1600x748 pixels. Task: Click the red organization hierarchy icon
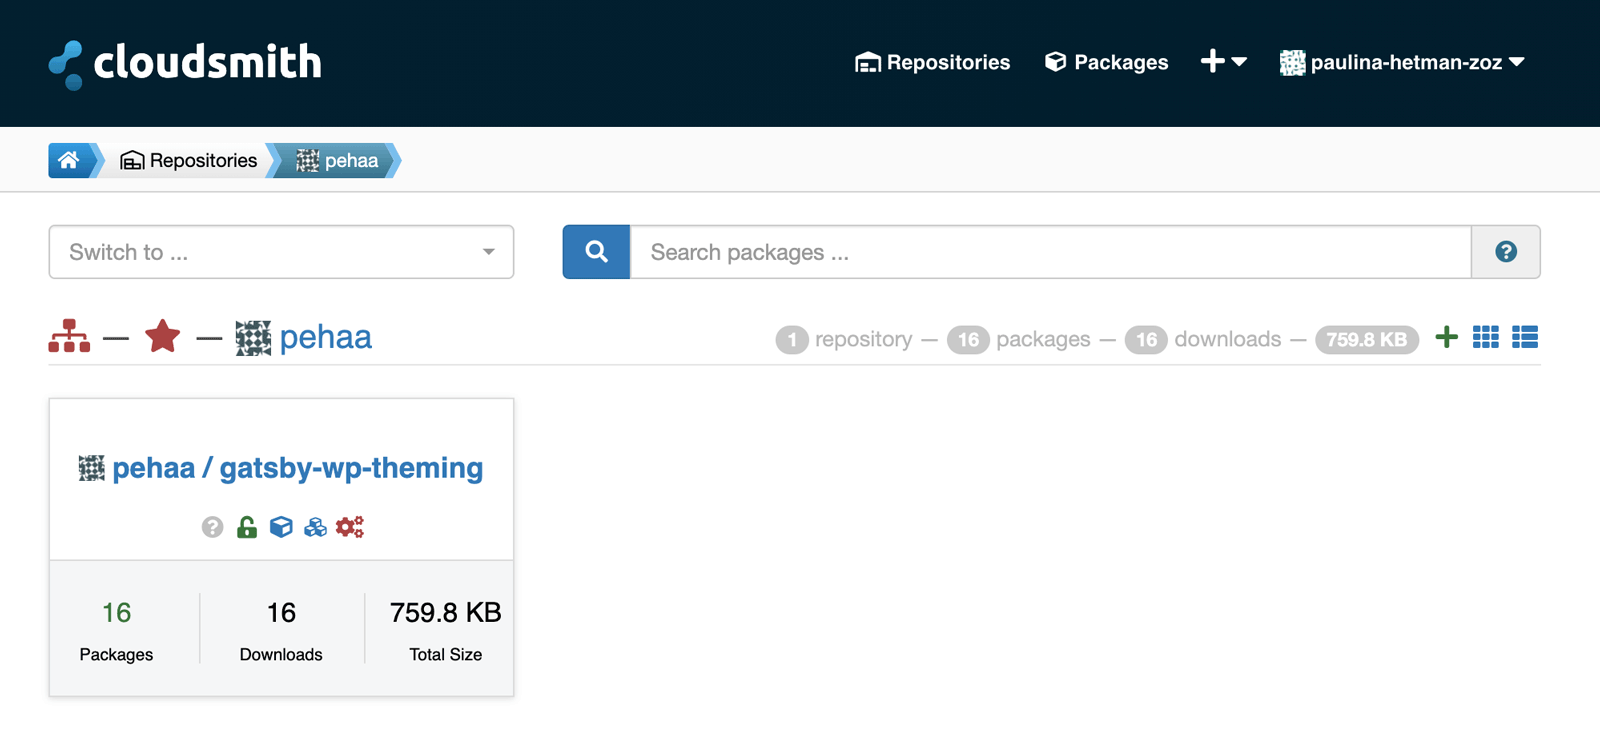(x=69, y=337)
